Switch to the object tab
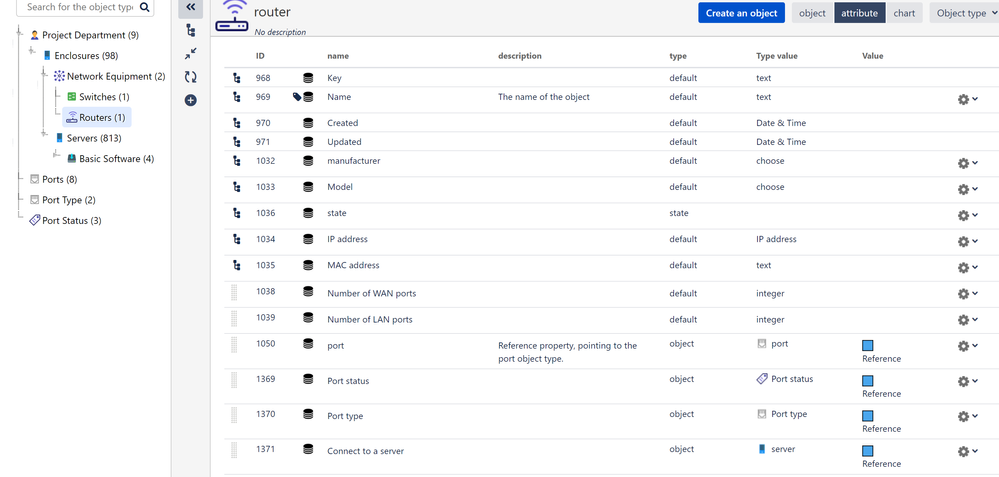 [812, 13]
